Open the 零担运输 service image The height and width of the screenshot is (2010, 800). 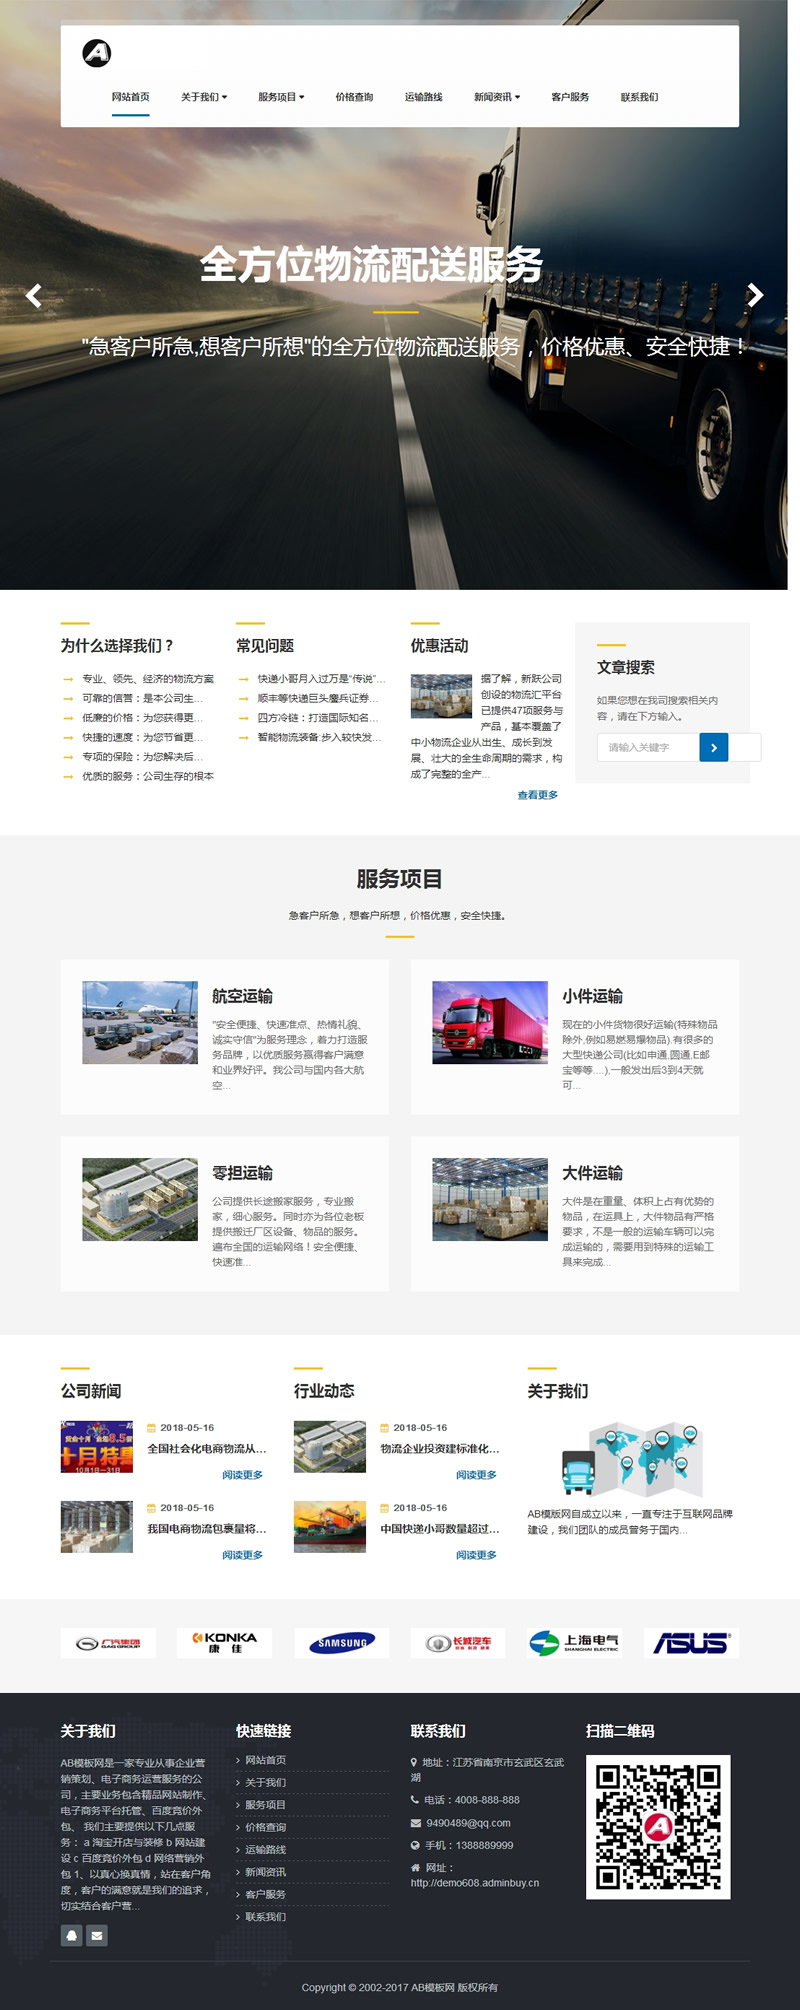pos(140,1199)
